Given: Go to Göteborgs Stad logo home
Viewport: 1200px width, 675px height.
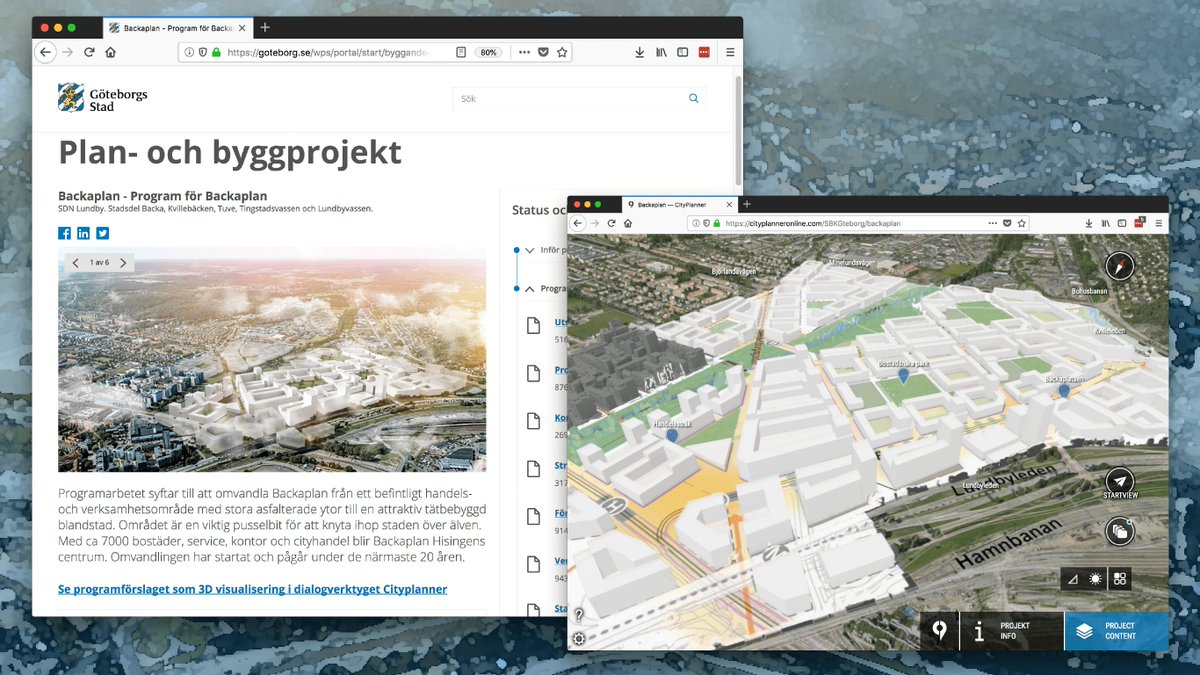Looking at the screenshot, I should coord(103,98).
